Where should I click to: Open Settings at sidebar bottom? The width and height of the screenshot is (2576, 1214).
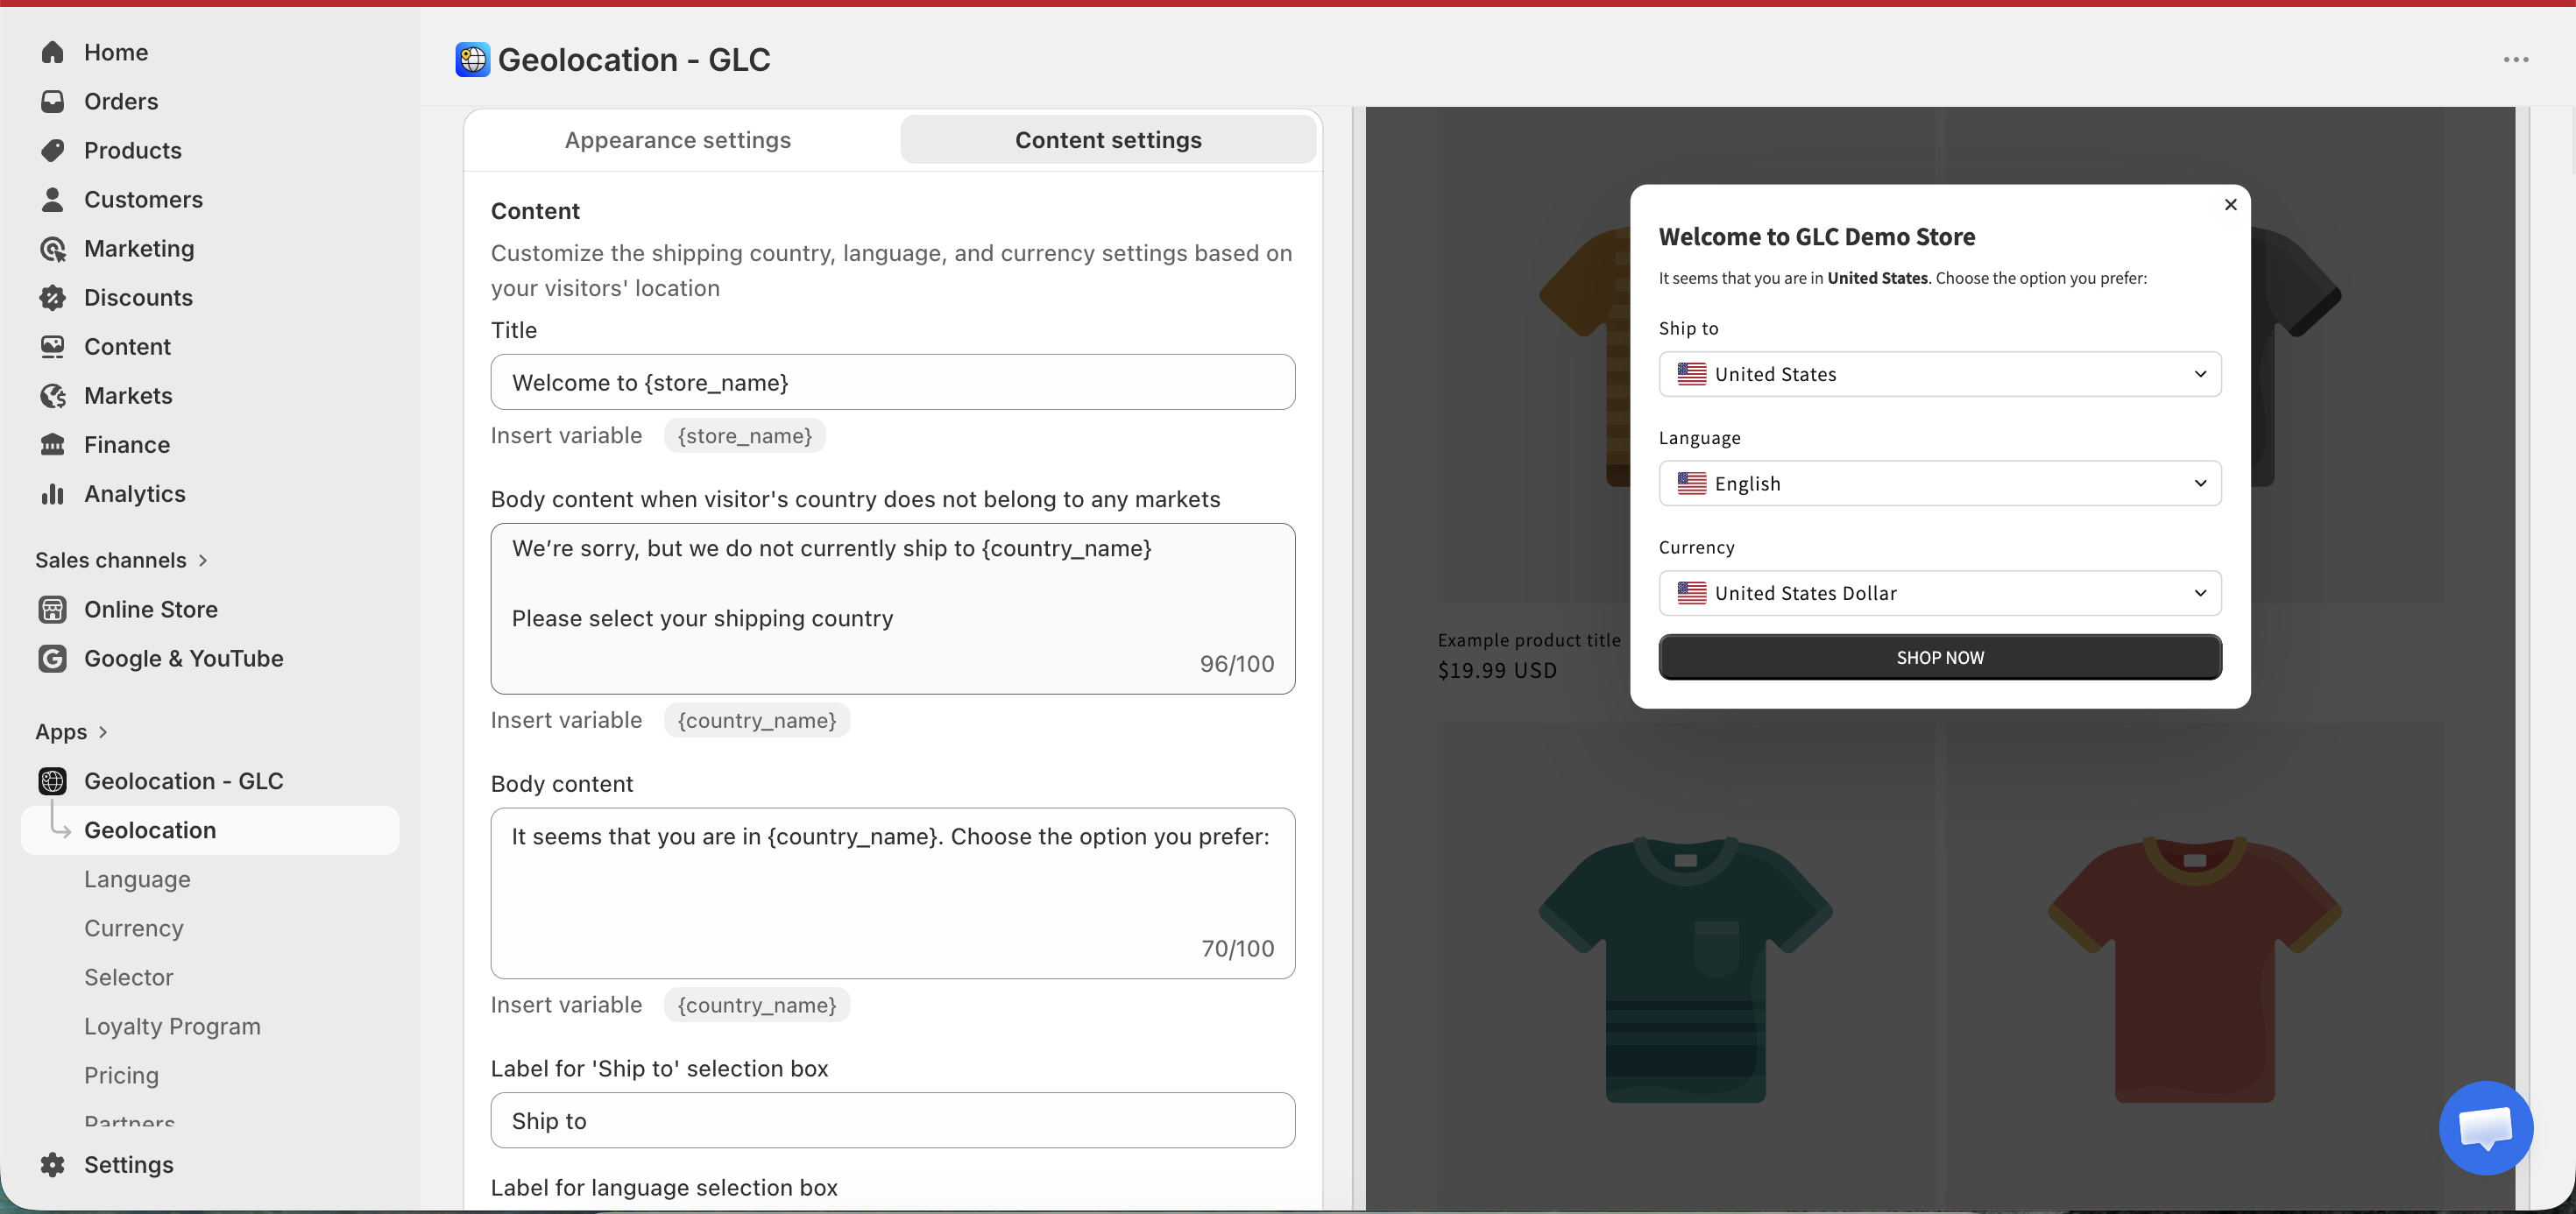tap(129, 1164)
